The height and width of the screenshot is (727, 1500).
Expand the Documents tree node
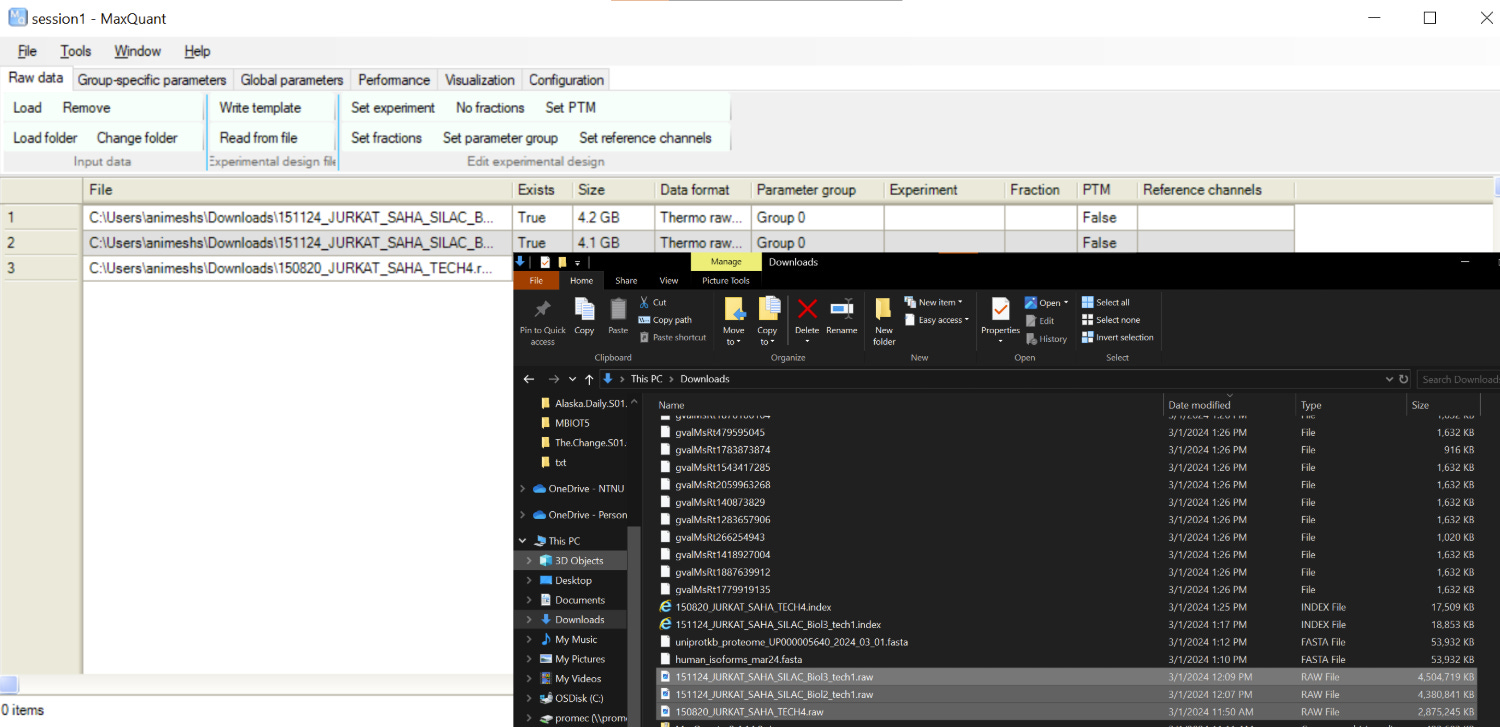coord(529,600)
